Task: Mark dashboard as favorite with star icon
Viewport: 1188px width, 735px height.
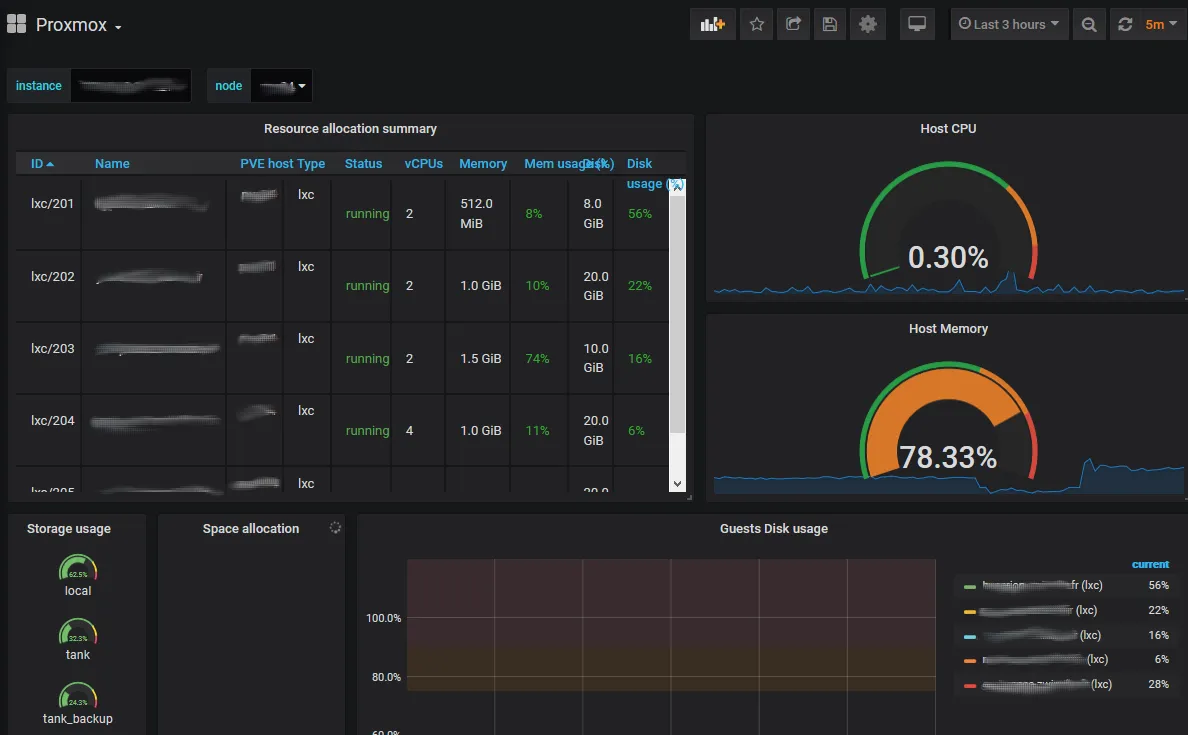Action: click(x=756, y=24)
